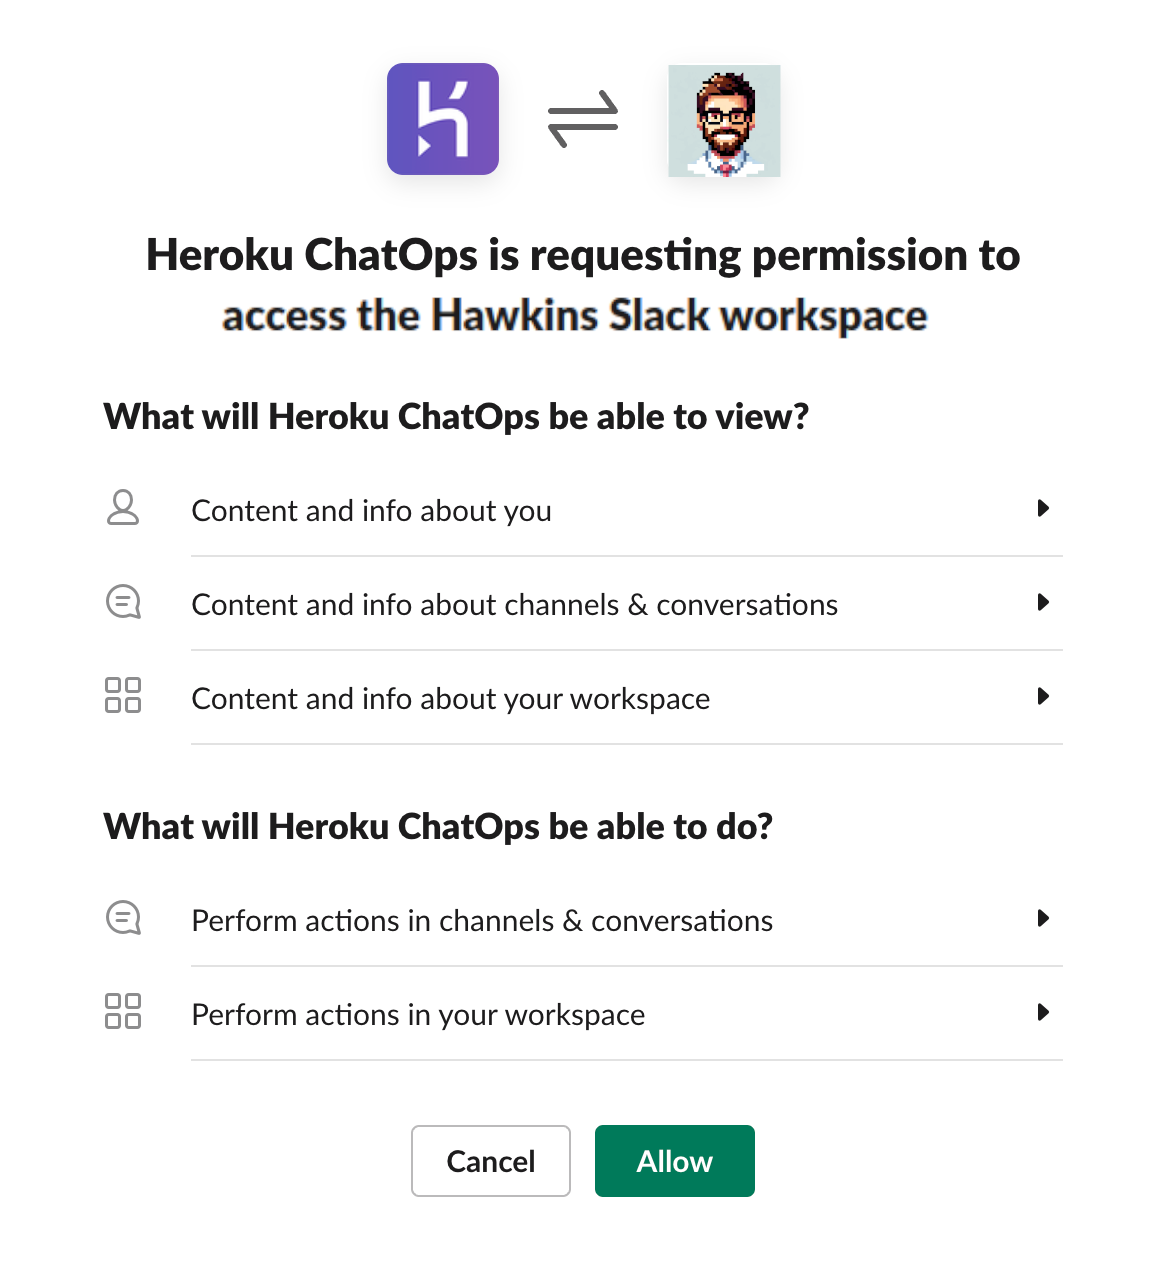Click the Heroku ChatOps app logo

coord(443,118)
